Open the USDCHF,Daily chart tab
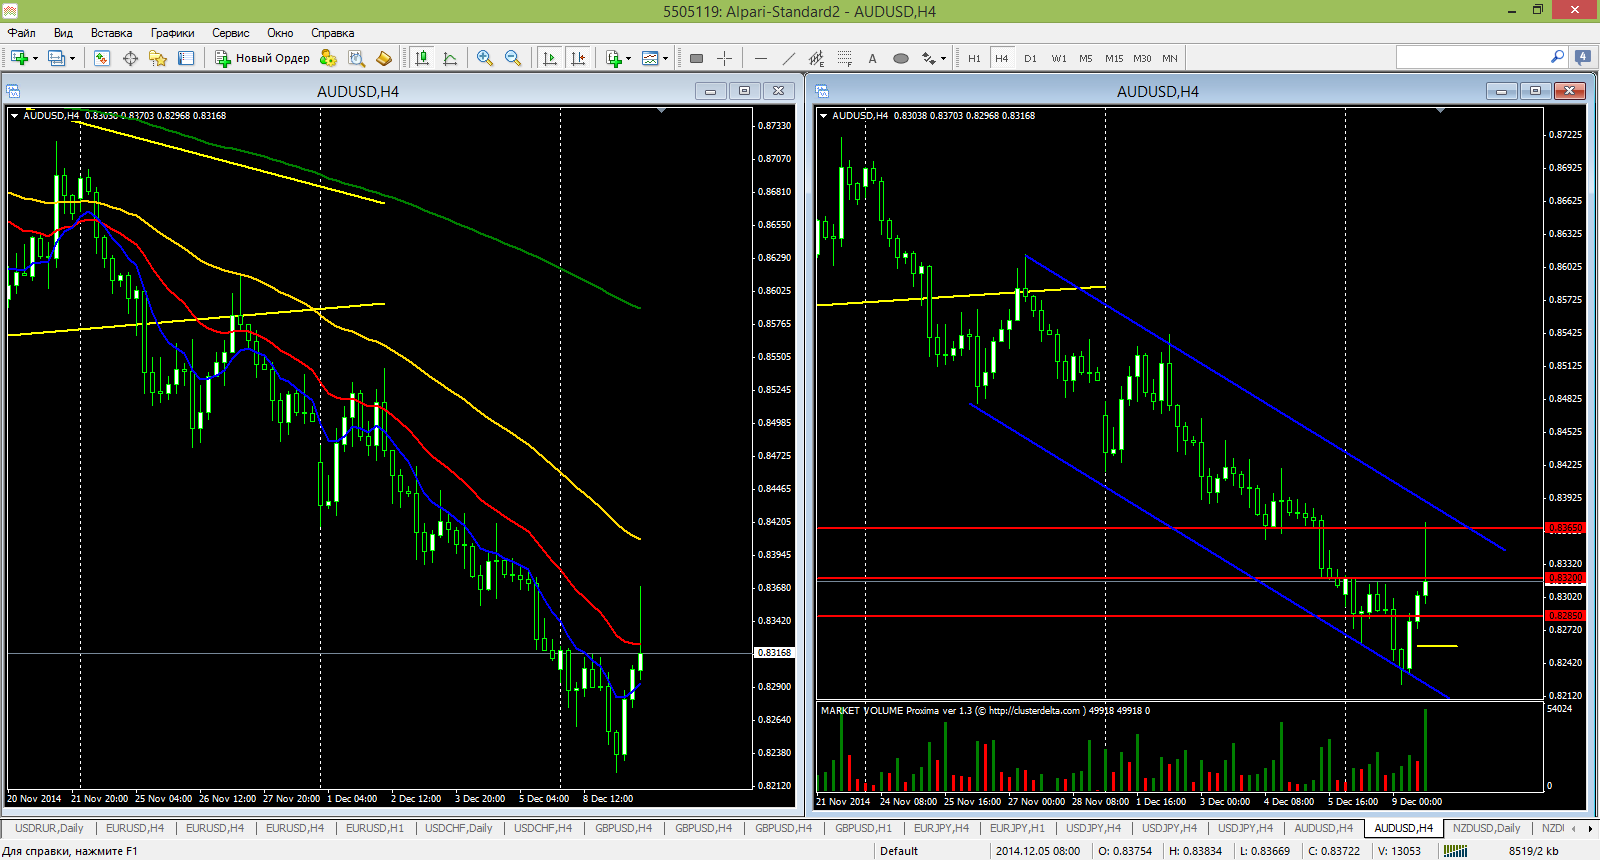The height and width of the screenshot is (860, 1600). [x=459, y=828]
